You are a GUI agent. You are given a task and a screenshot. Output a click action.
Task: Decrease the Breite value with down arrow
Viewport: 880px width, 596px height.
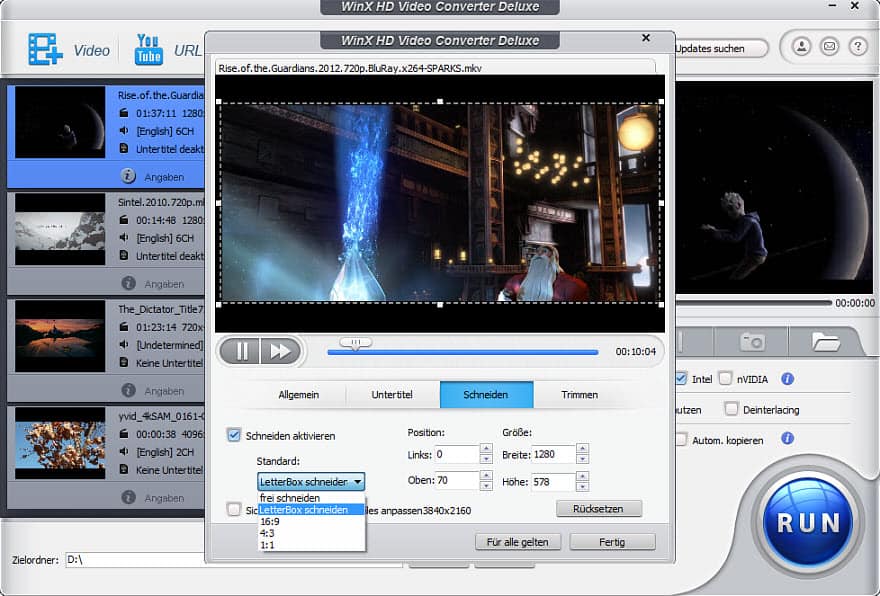(x=582, y=459)
